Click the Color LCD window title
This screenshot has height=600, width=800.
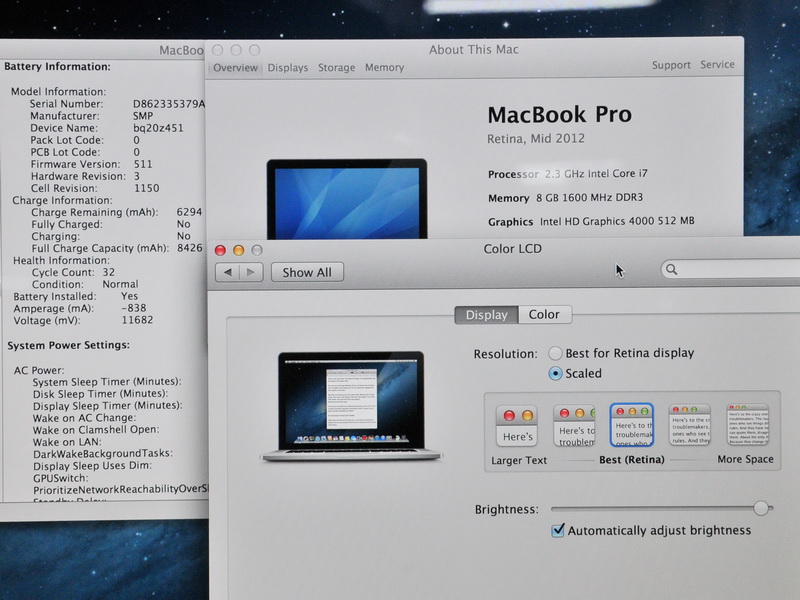point(512,249)
